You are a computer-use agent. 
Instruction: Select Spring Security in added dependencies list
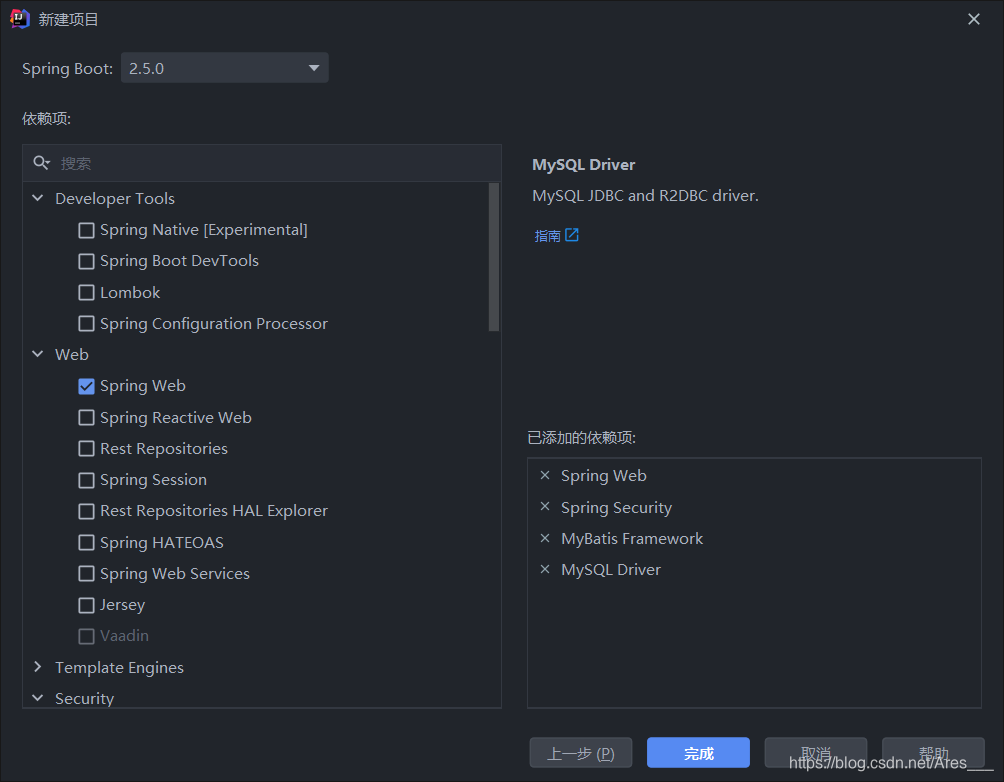point(617,507)
